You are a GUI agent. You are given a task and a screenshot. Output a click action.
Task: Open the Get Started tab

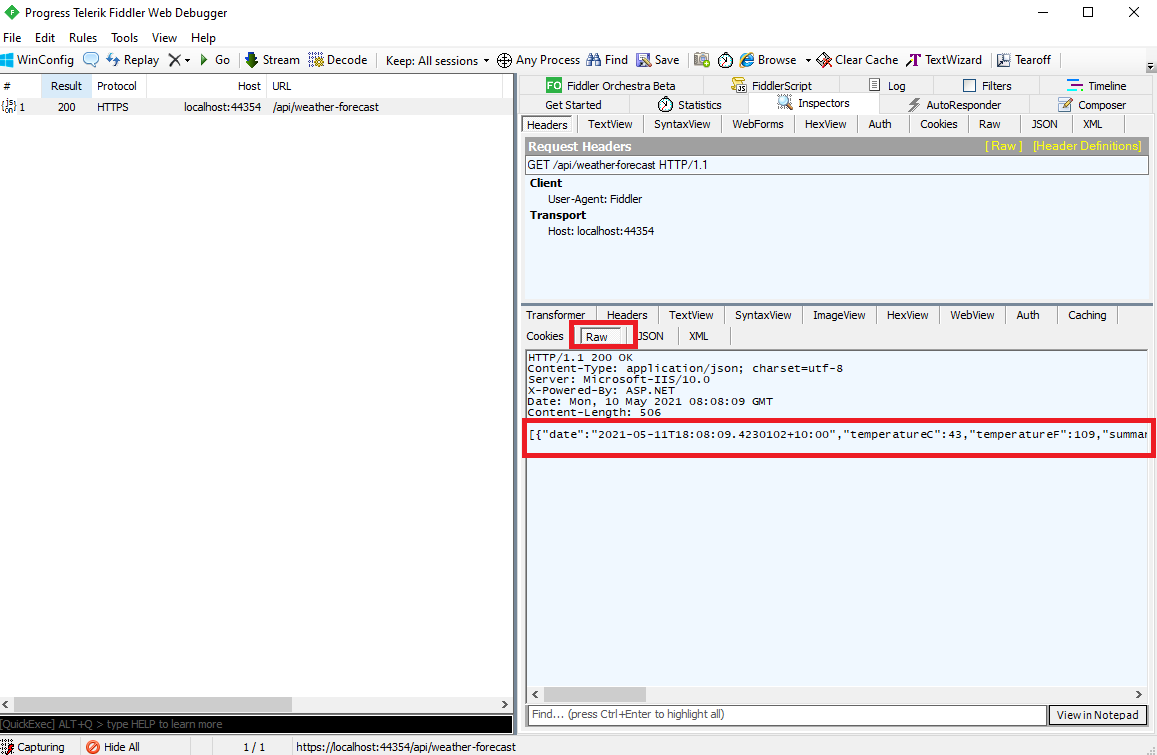pos(573,105)
